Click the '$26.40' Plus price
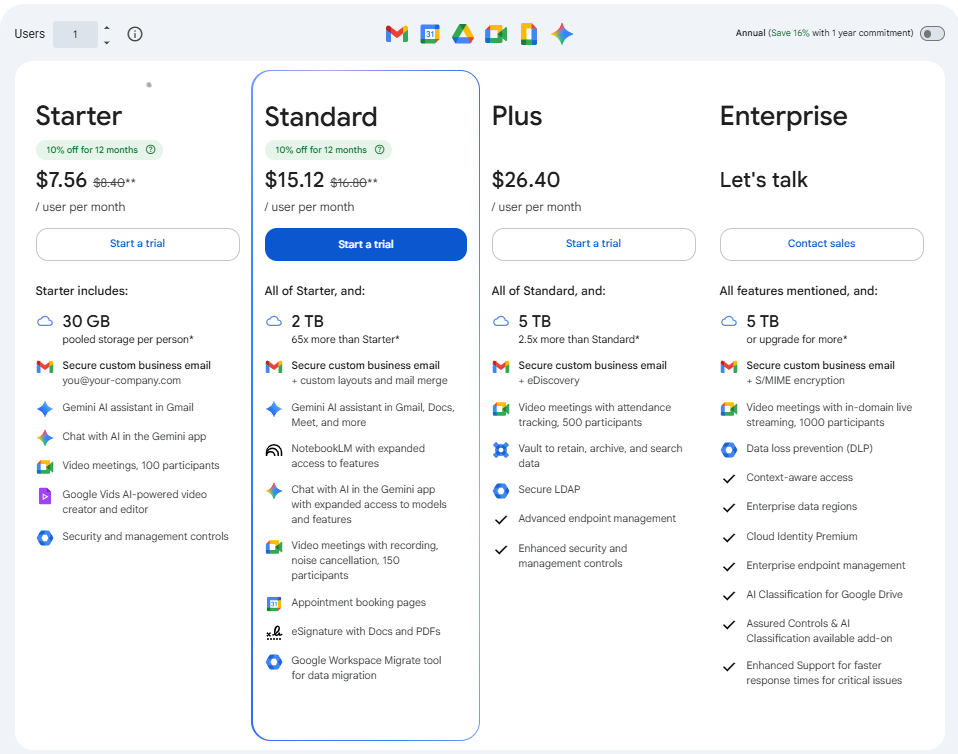 point(525,180)
